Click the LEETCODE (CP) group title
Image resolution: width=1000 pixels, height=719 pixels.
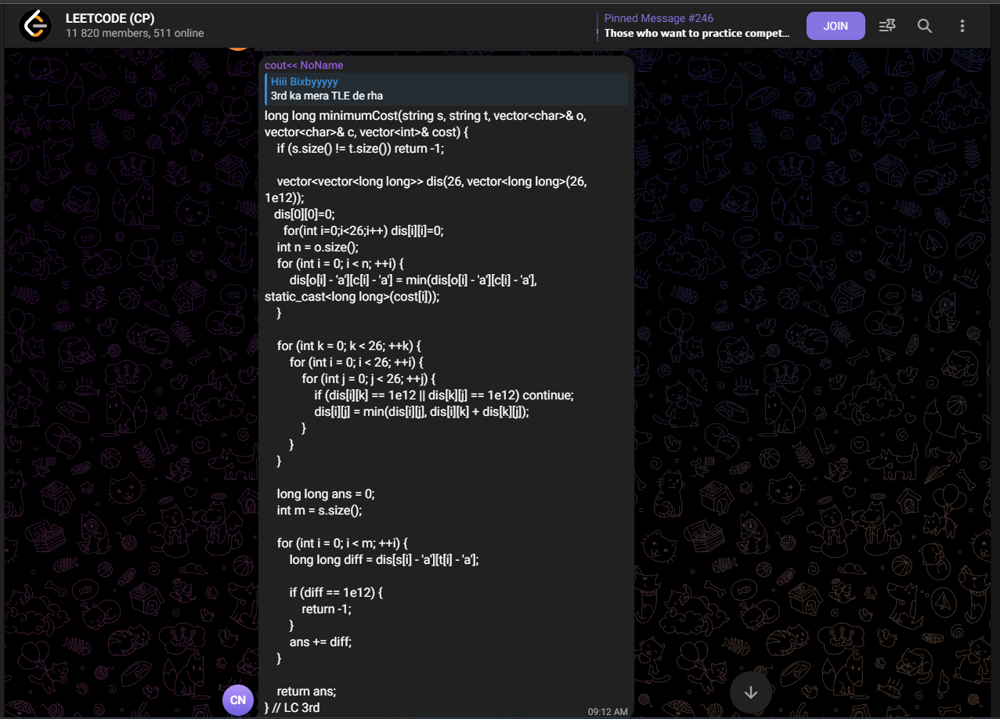coord(110,18)
